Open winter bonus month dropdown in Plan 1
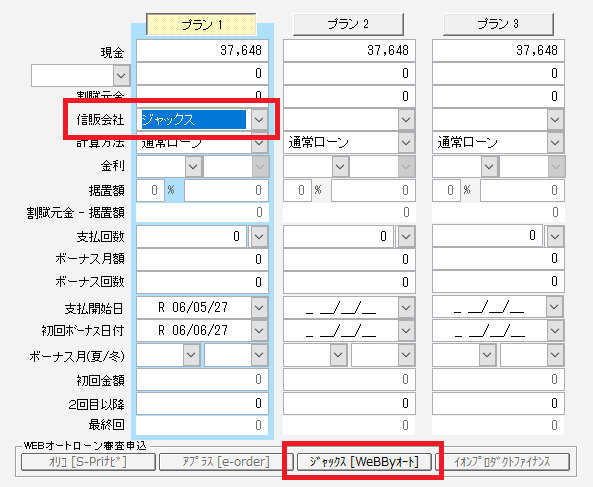The image size is (593, 487). pyautogui.click(x=259, y=355)
